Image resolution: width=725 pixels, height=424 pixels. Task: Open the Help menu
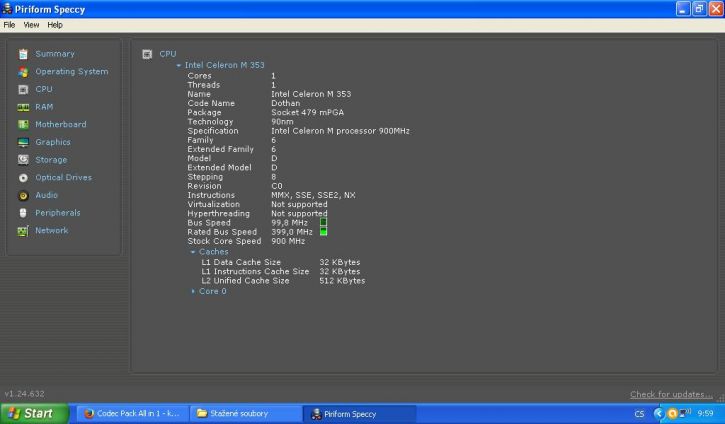point(55,25)
